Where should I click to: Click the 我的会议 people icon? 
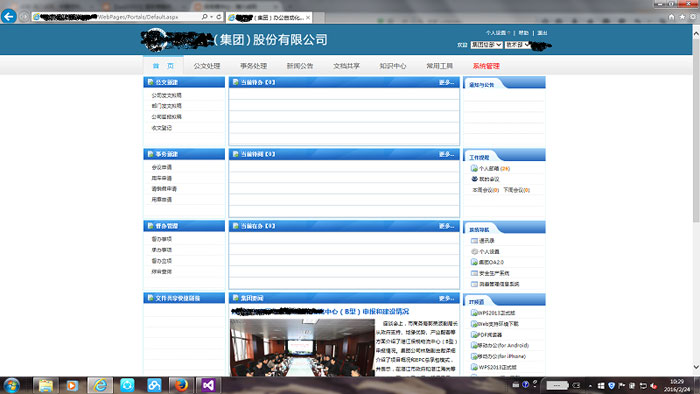(474, 179)
